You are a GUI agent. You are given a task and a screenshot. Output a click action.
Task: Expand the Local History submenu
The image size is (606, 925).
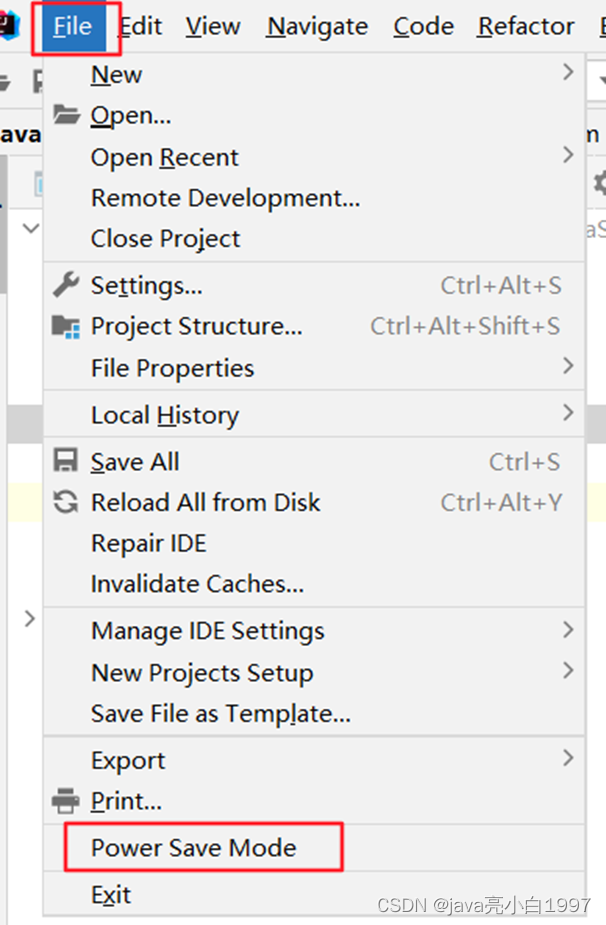click(x=568, y=414)
